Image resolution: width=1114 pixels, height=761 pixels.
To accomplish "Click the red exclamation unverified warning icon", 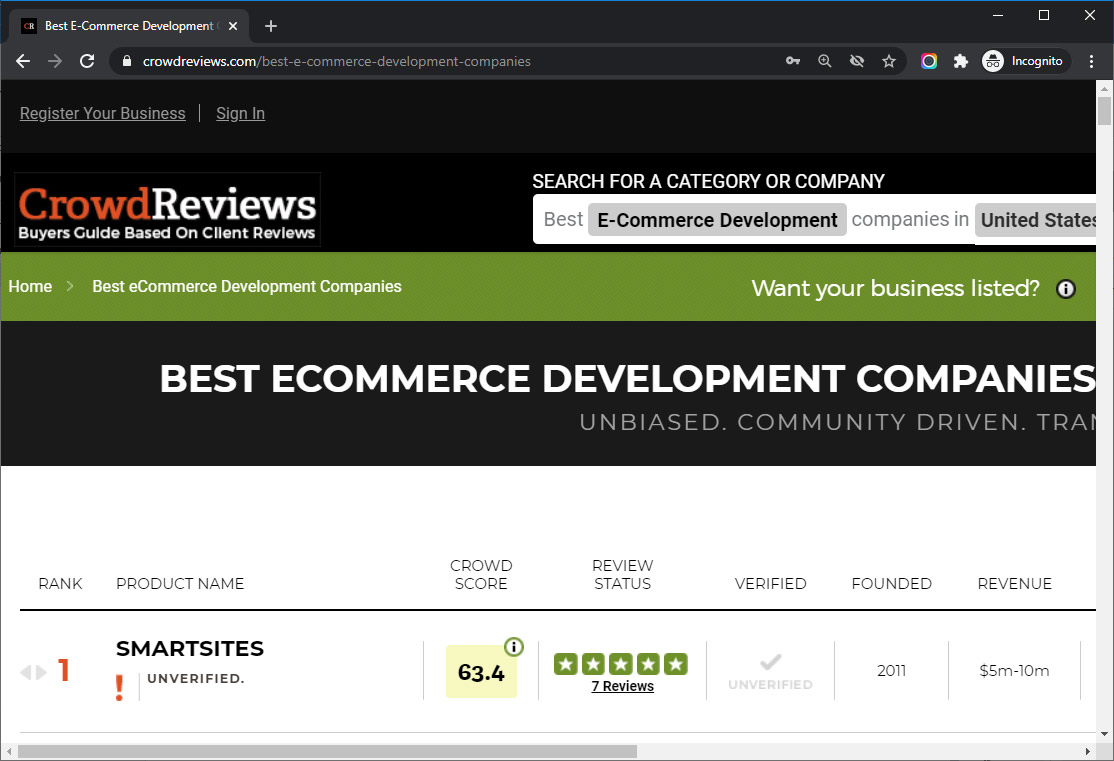I will tap(119, 688).
